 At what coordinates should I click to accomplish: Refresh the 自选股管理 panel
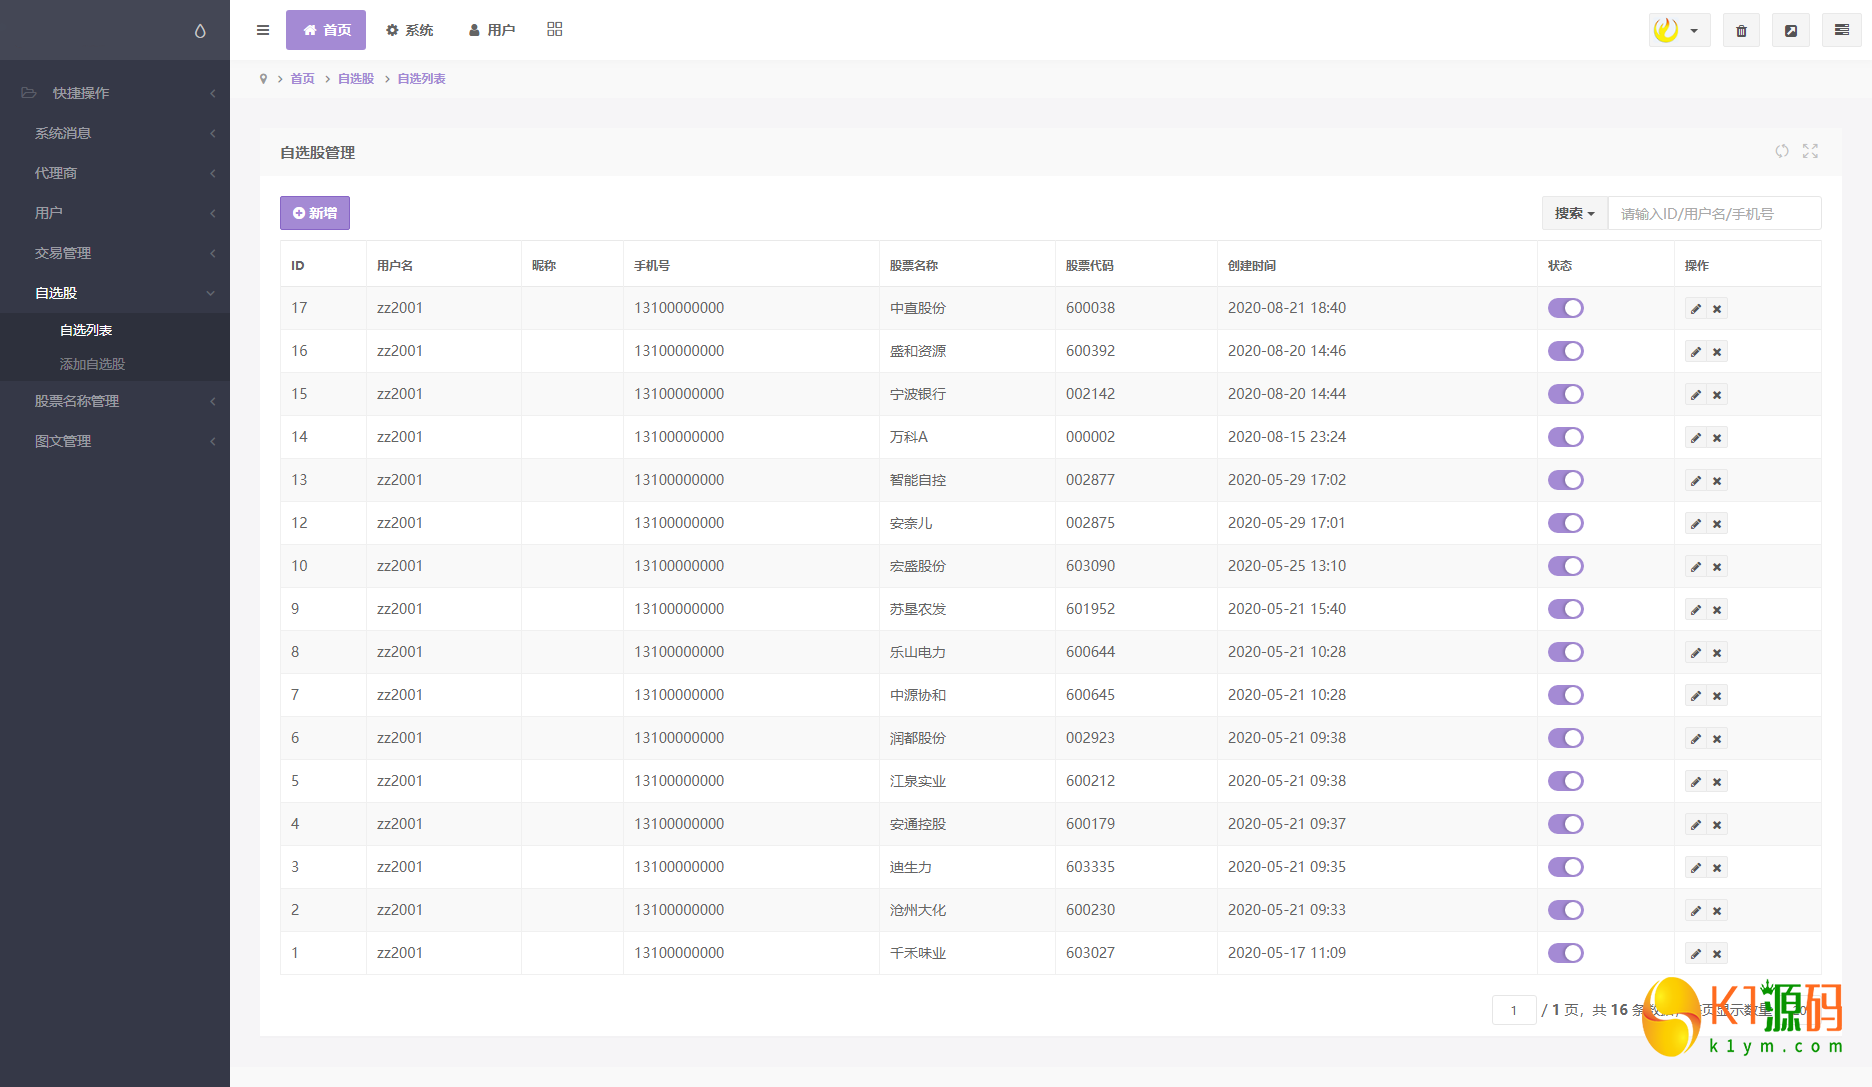coord(1782,151)
